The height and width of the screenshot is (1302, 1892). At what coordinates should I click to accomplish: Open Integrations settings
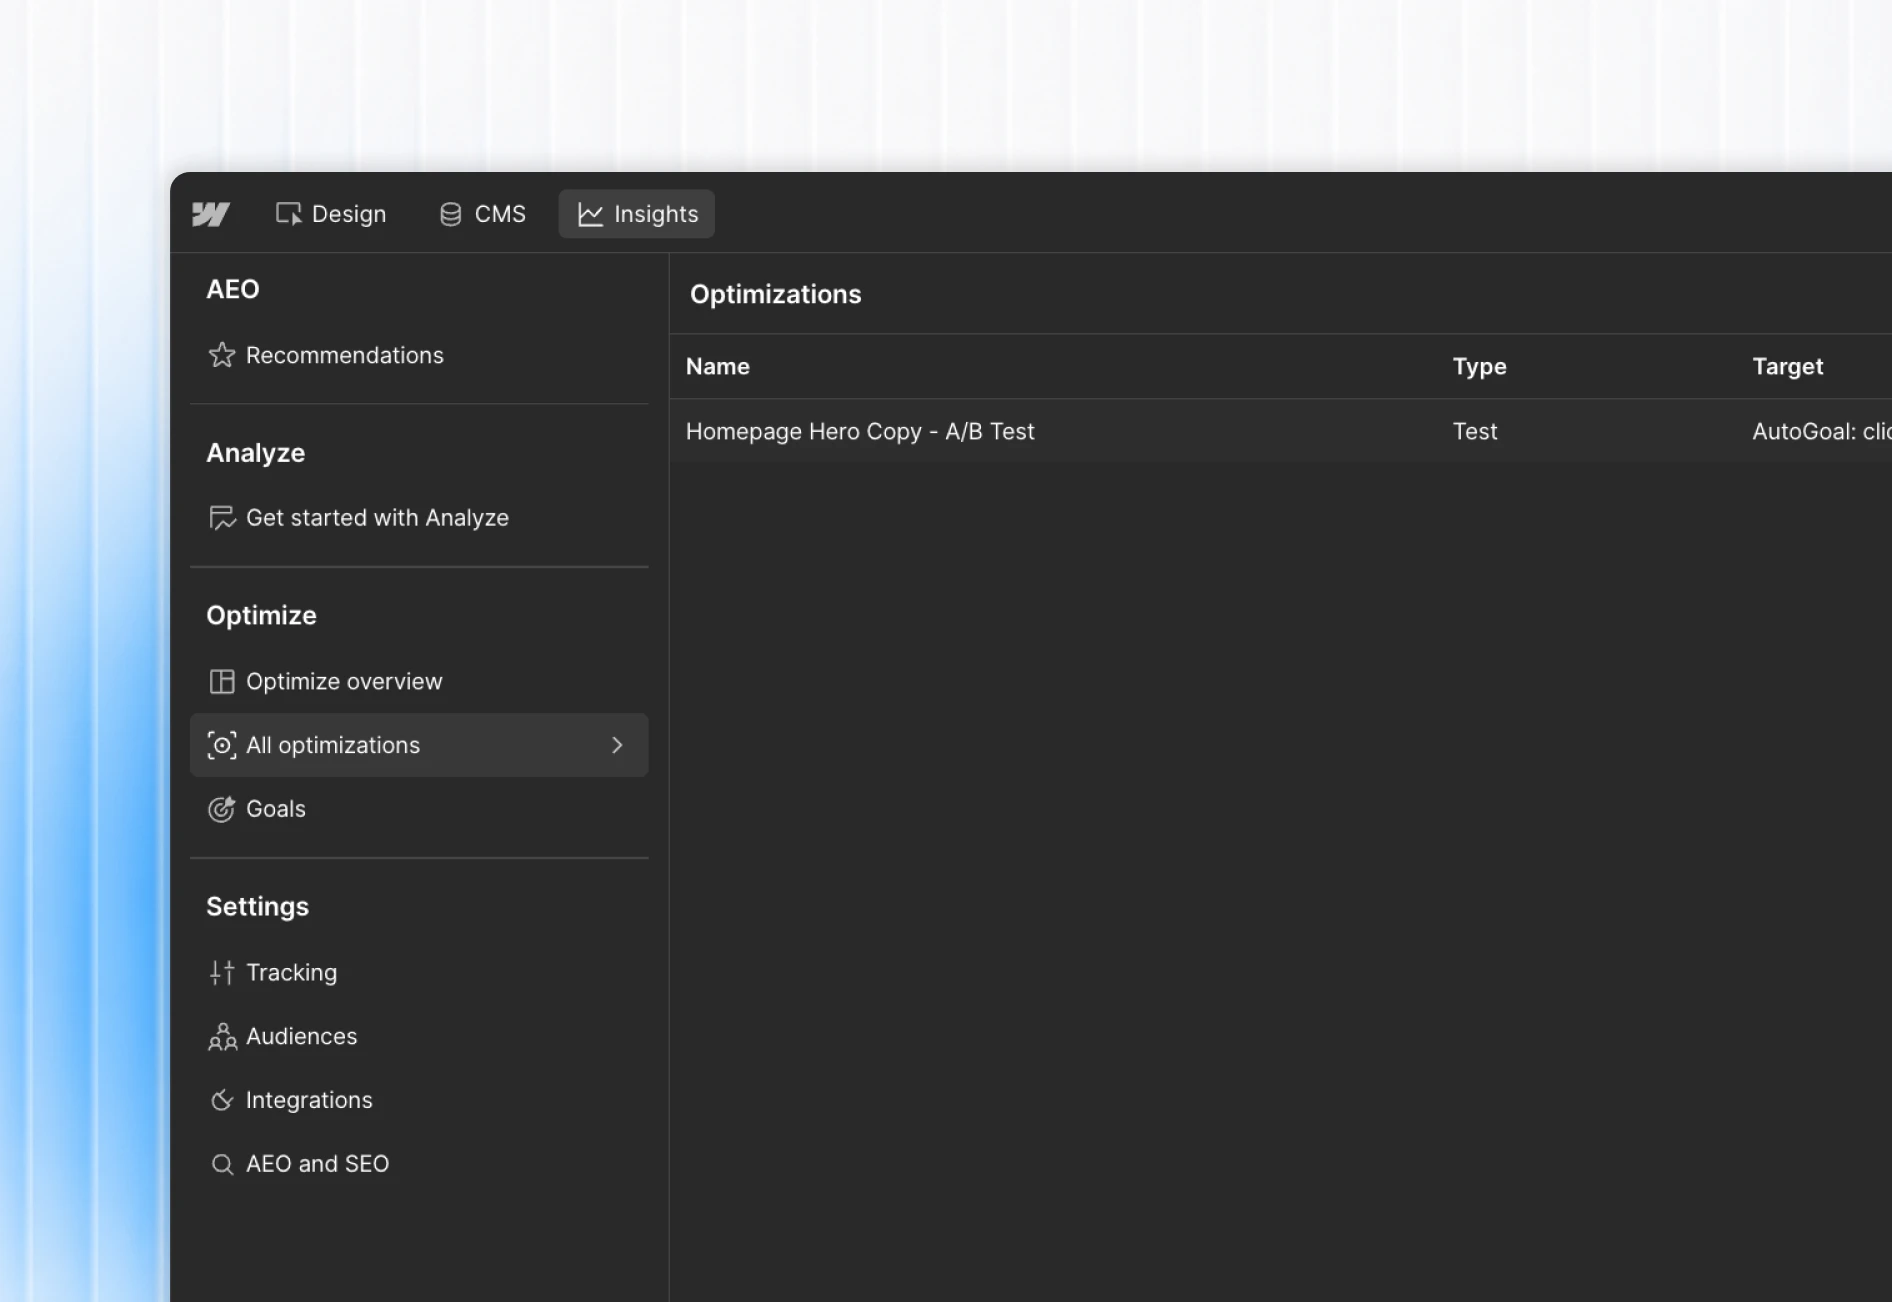tap(419, 1100)
